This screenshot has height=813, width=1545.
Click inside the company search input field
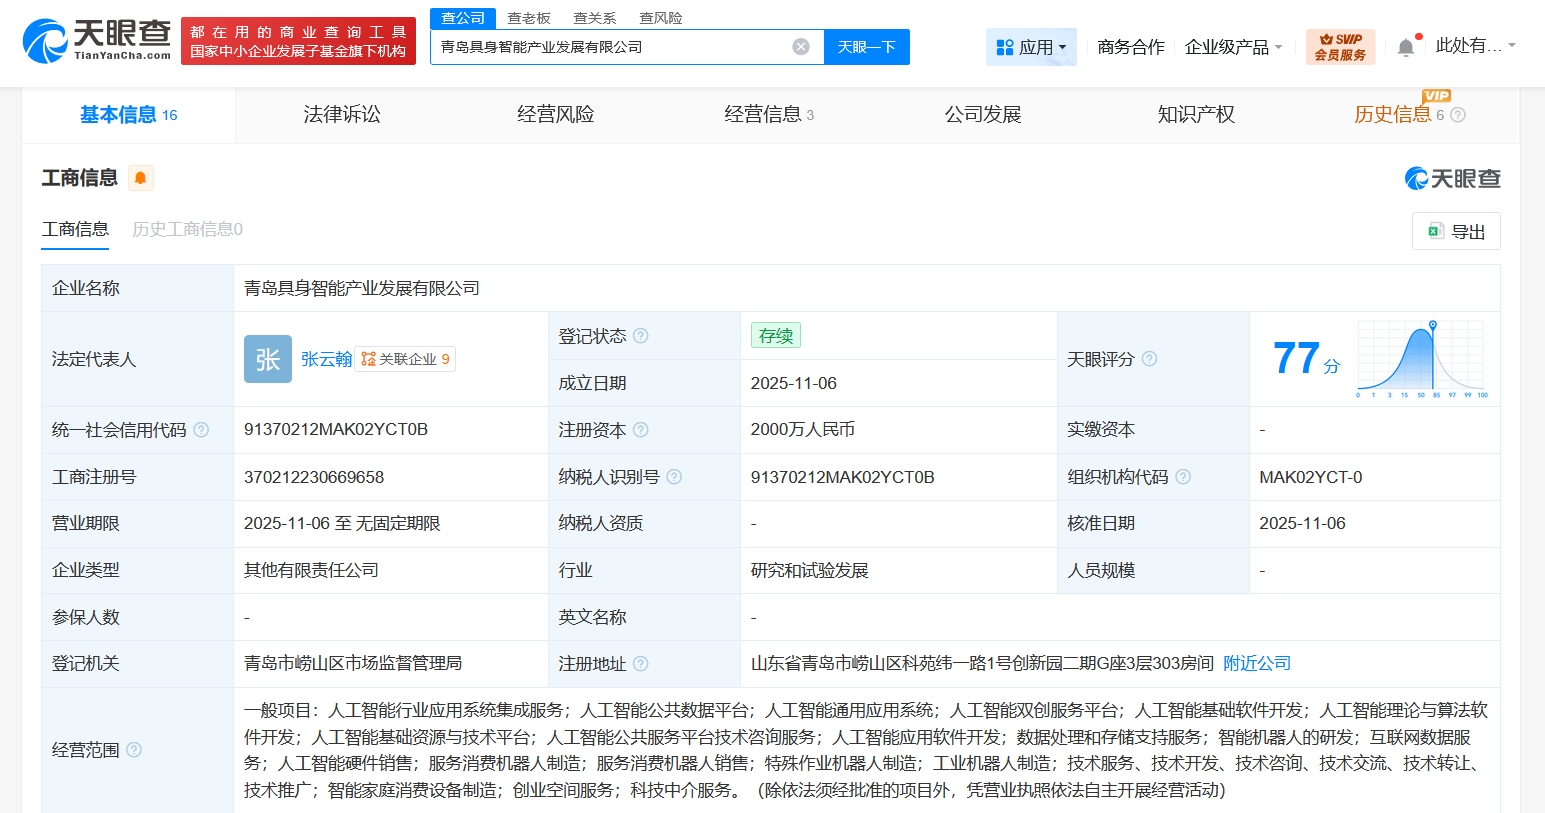(600, 46)
